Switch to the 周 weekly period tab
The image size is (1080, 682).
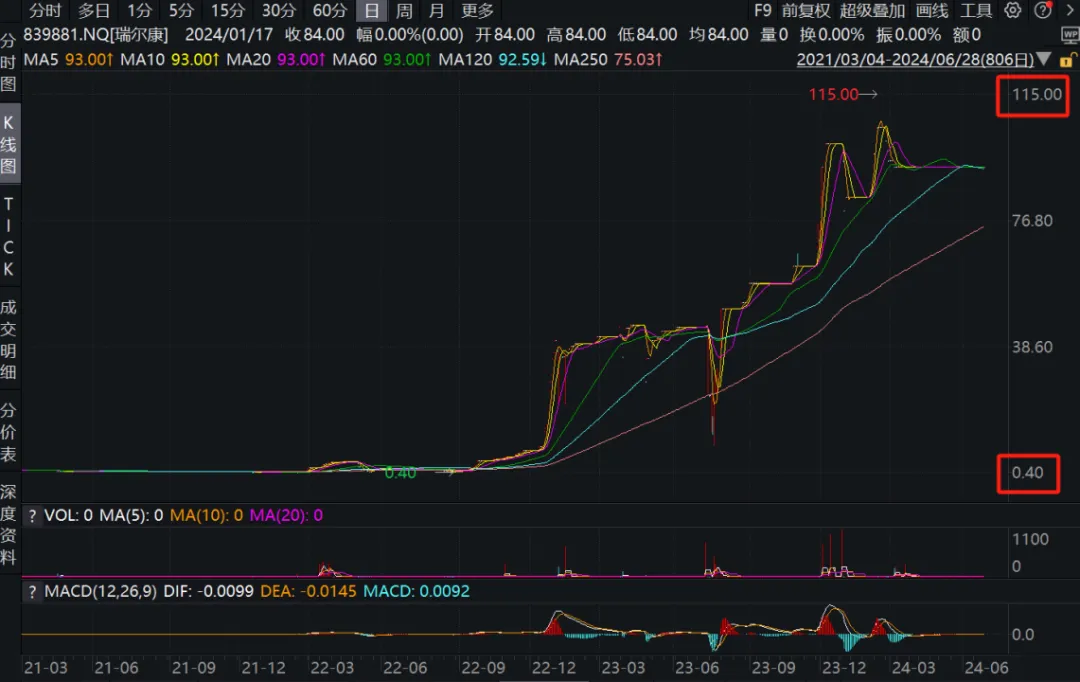404,11
